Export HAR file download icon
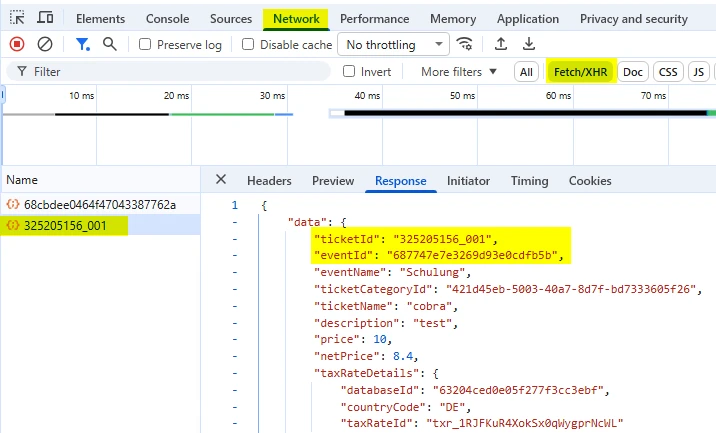716x433 pixels. tap(529, 44)
